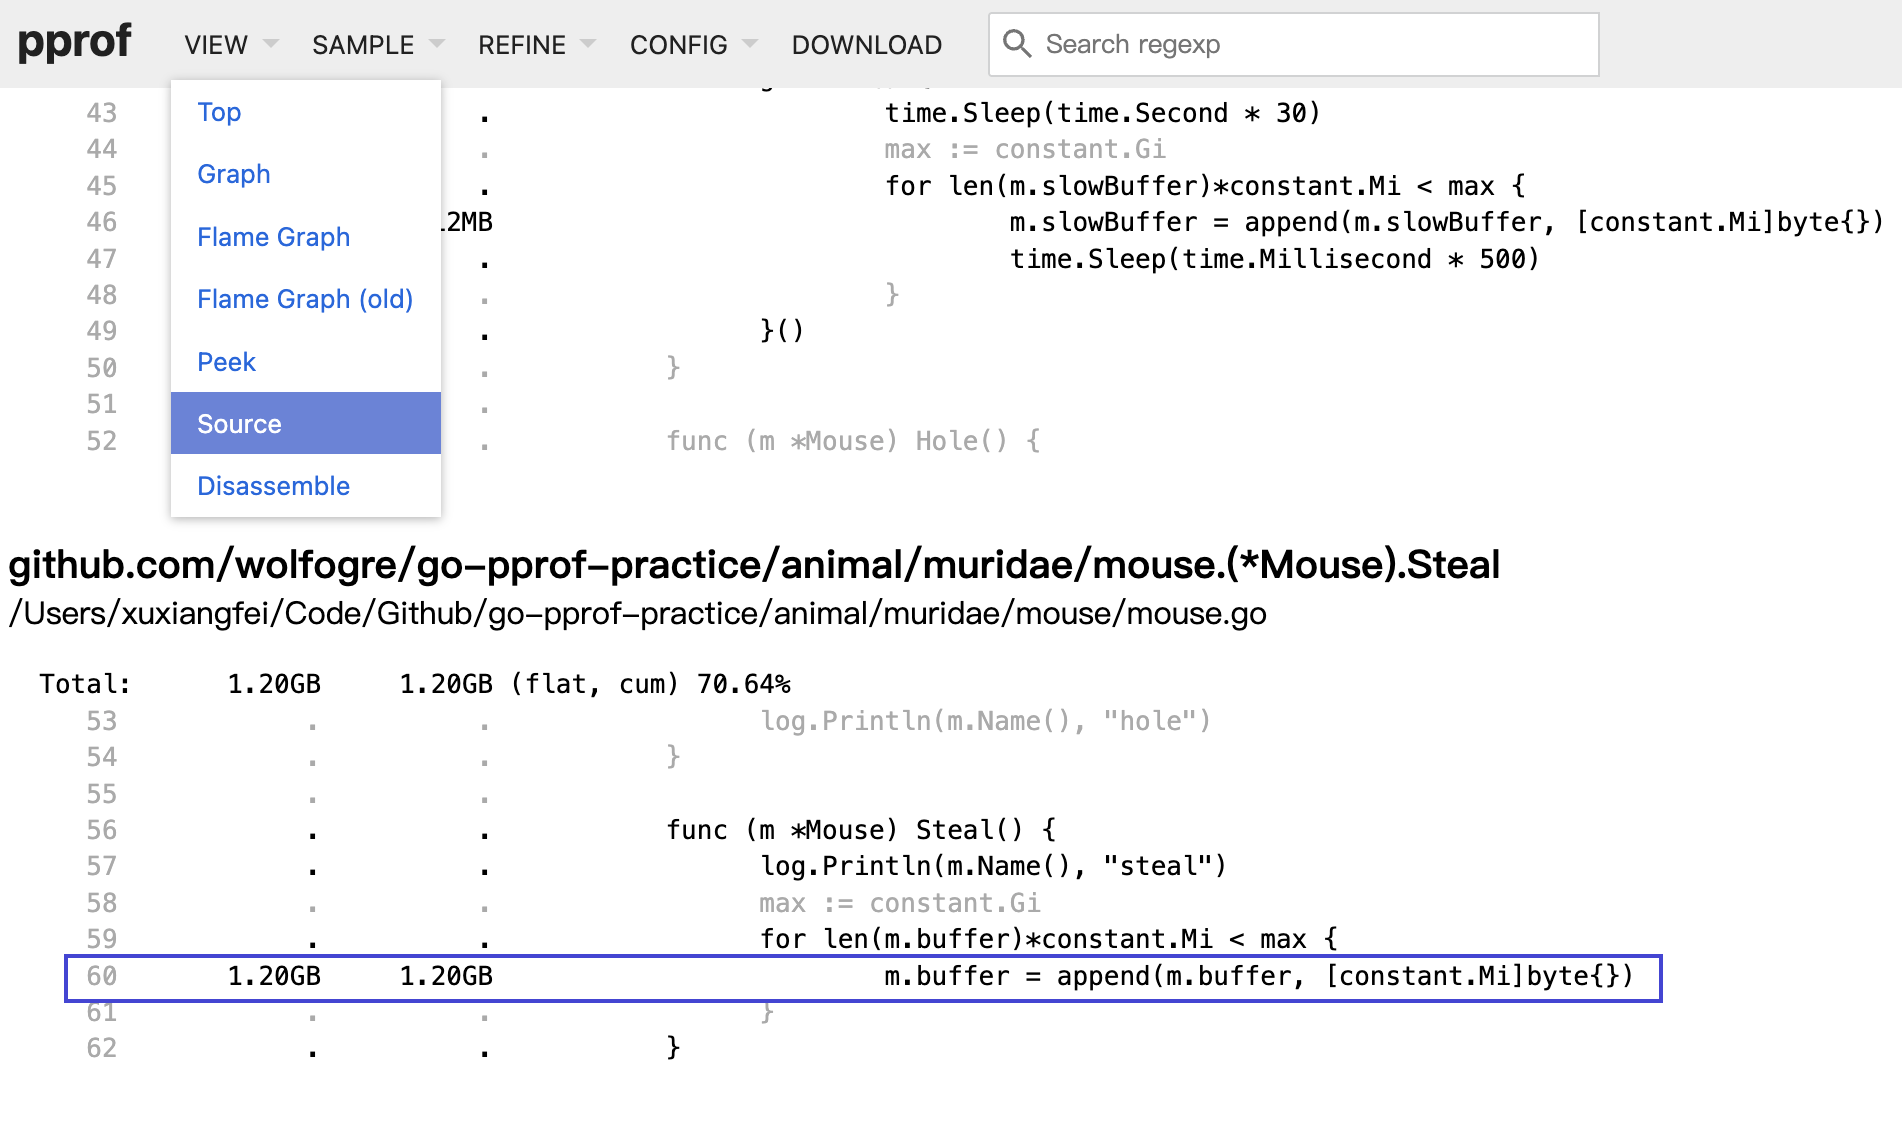1902x1122 pixels.
Task: Expand the VIEW dropdown menu
Action: pos(230,45)
